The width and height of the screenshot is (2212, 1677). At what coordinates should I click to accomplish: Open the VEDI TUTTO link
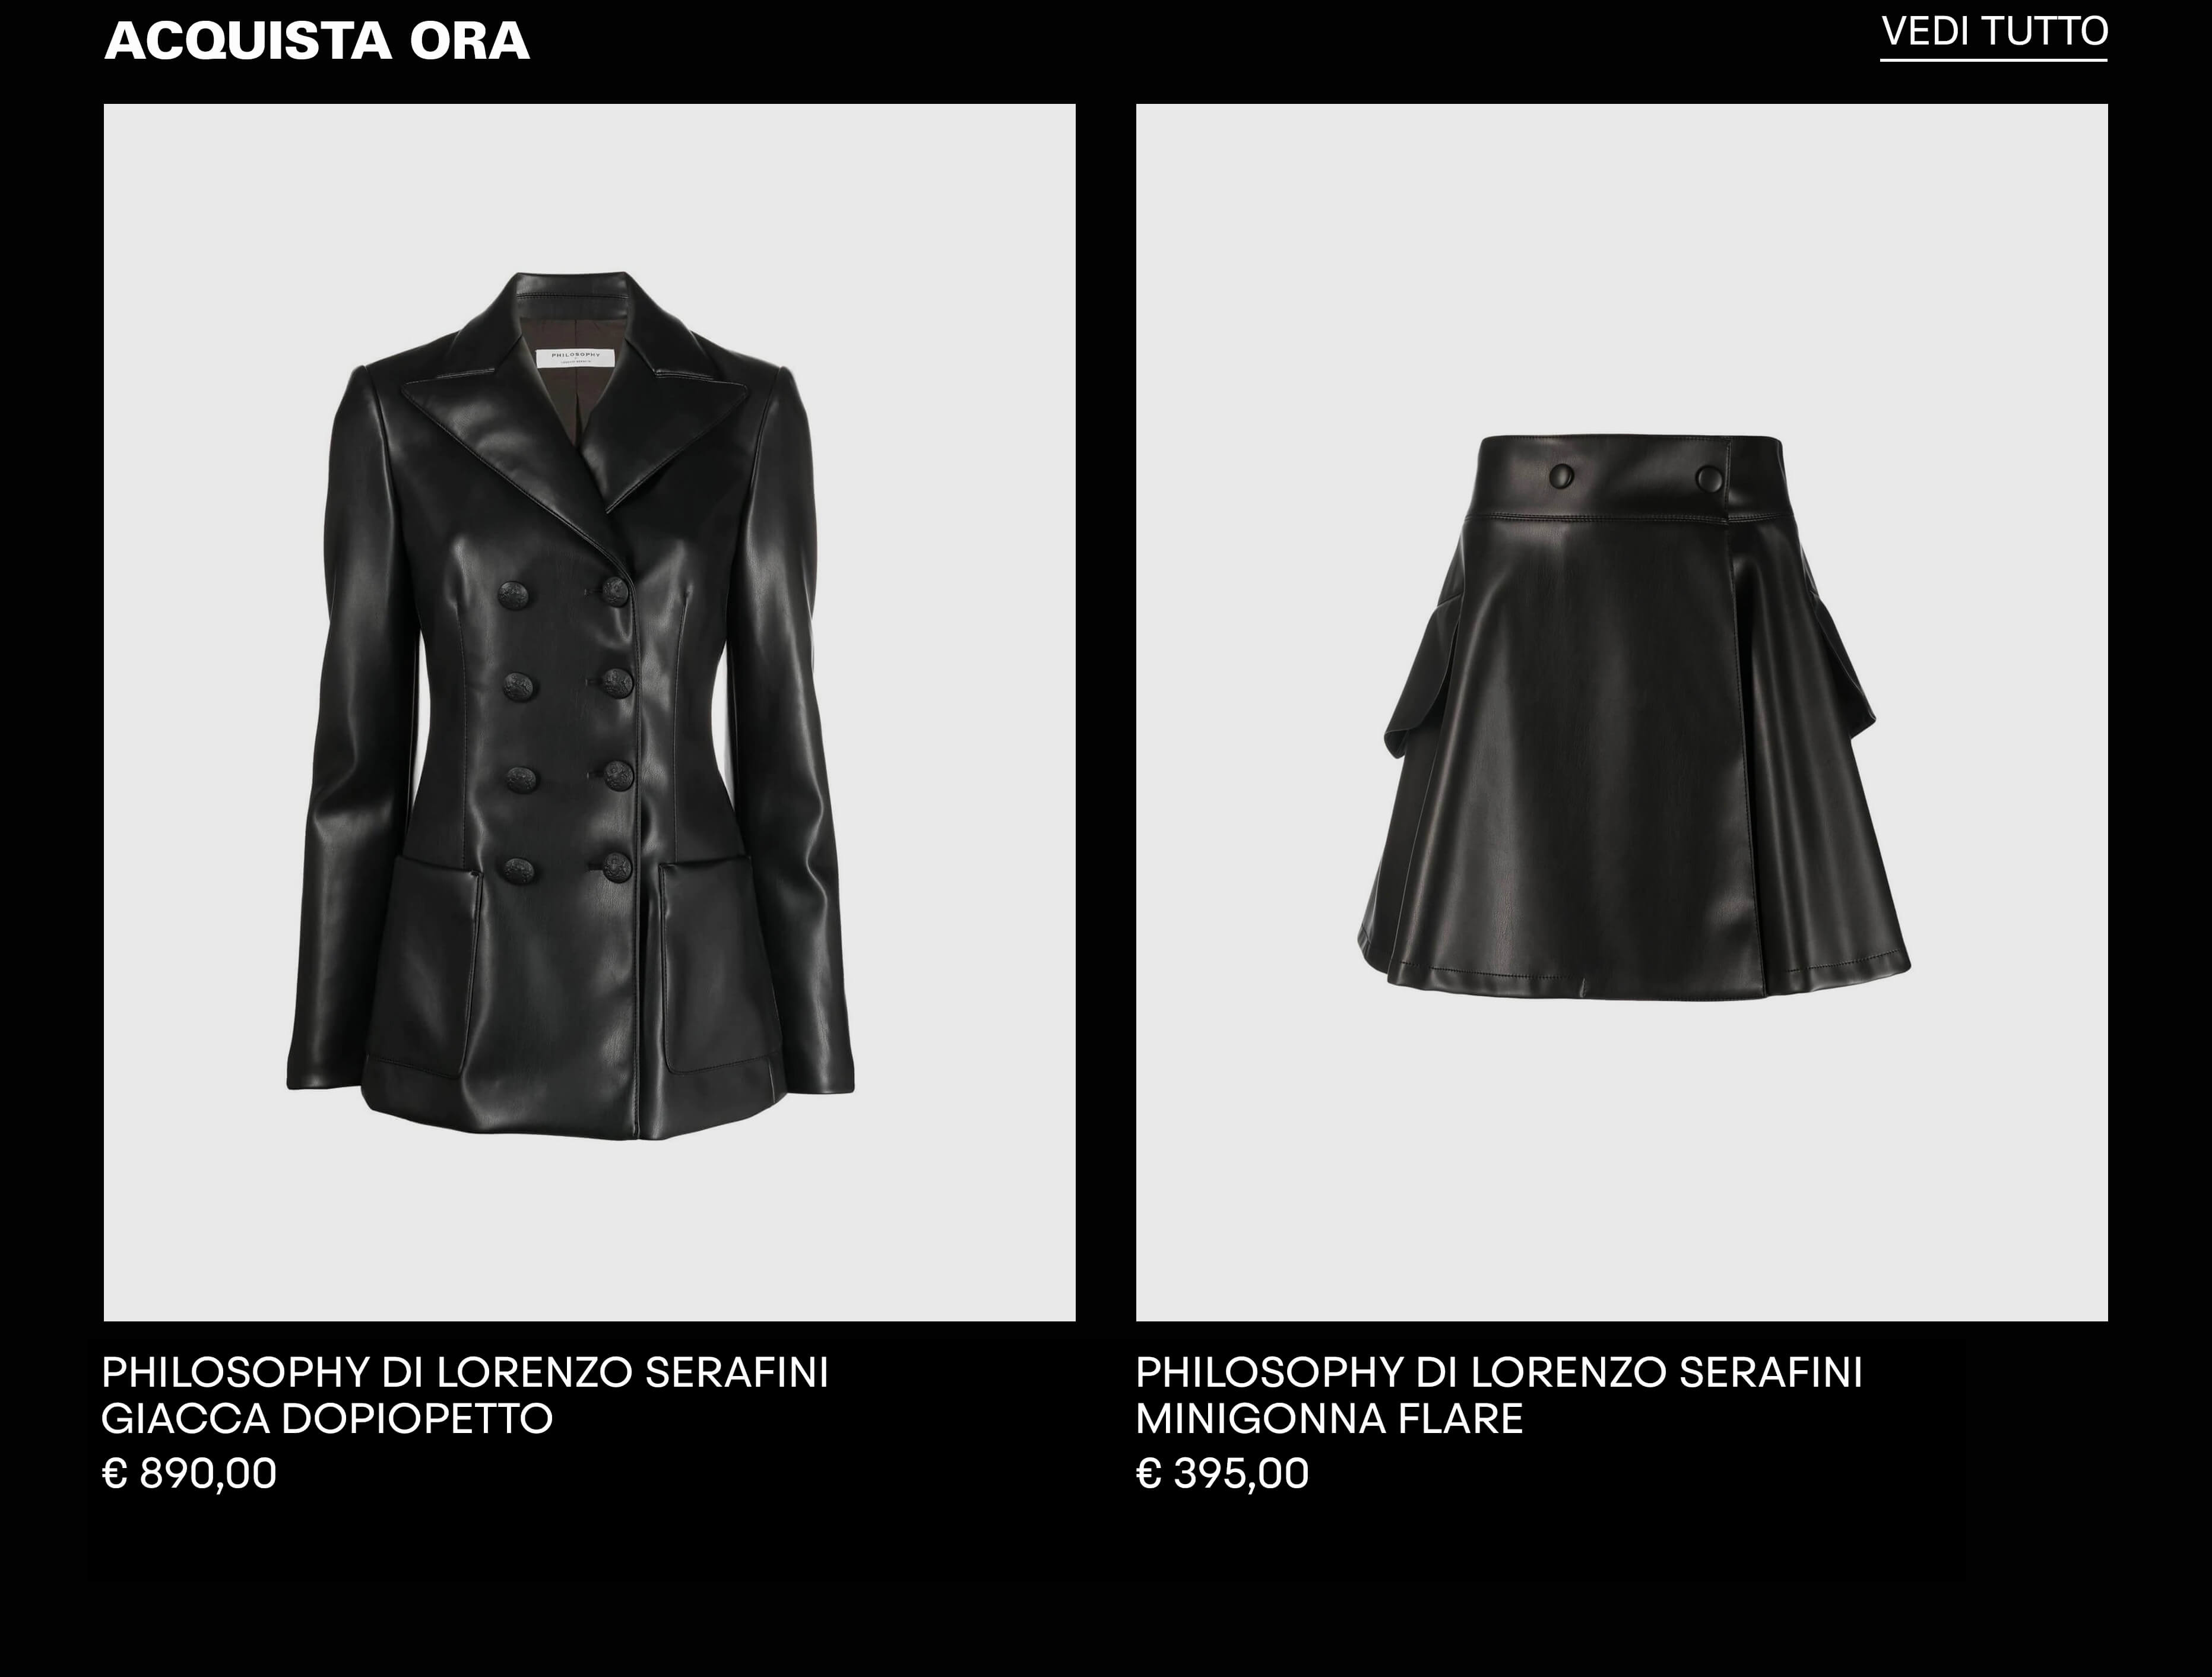pos(1994,32)
